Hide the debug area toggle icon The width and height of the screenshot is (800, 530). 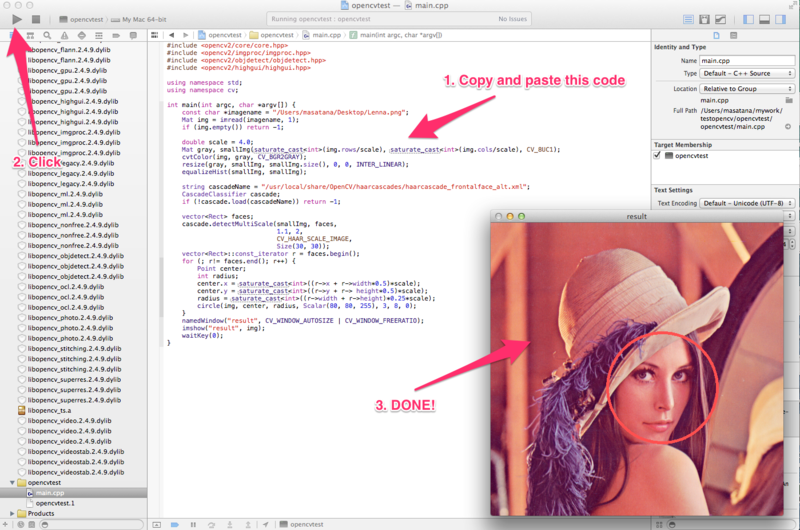click(x=157, y=524)
